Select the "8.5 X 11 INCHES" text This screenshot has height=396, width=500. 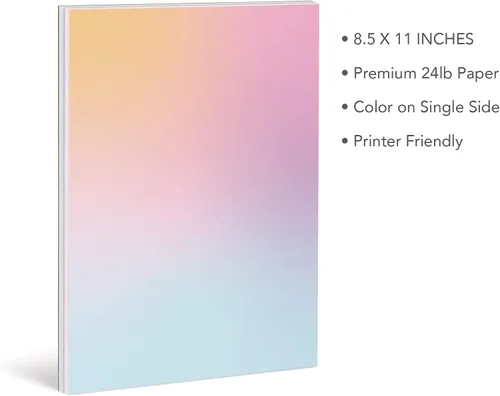(x=413, y=39)
